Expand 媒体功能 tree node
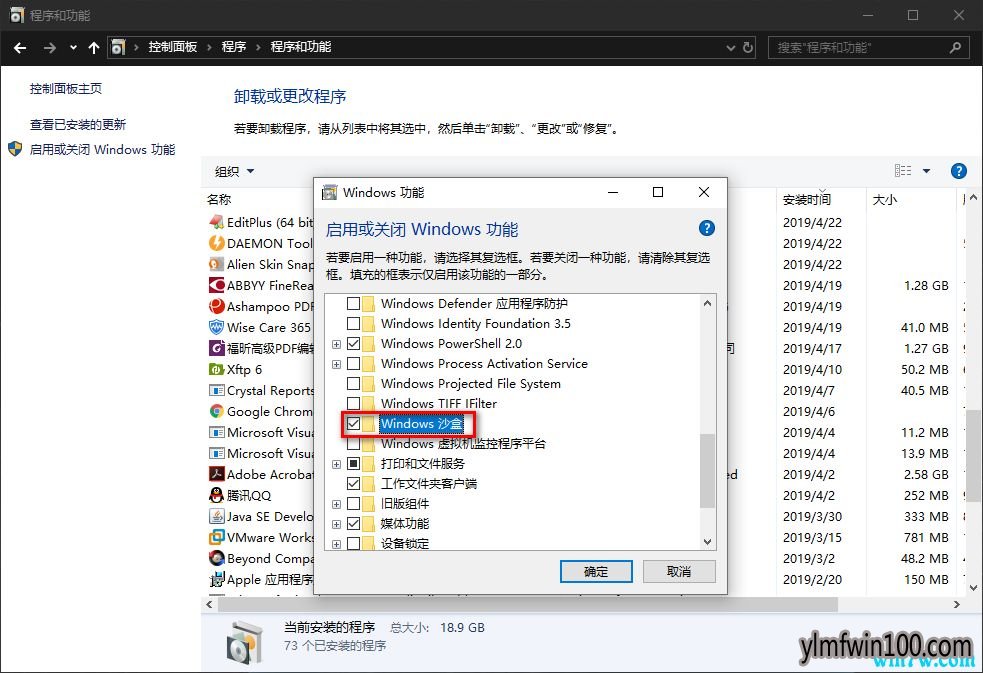Viewport: 983px width, 673px height. click(x=337, y=524)
